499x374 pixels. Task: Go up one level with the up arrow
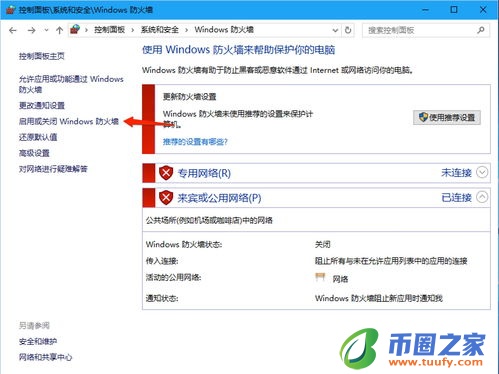[59, 31]
